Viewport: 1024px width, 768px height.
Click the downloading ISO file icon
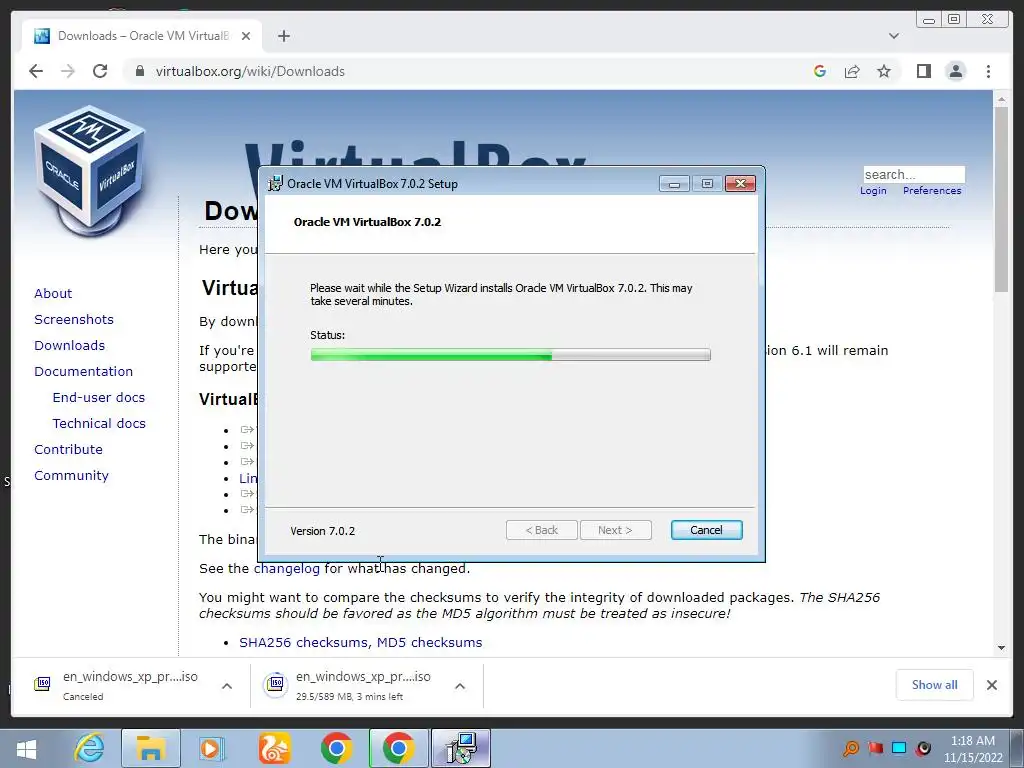coord(276,684)
